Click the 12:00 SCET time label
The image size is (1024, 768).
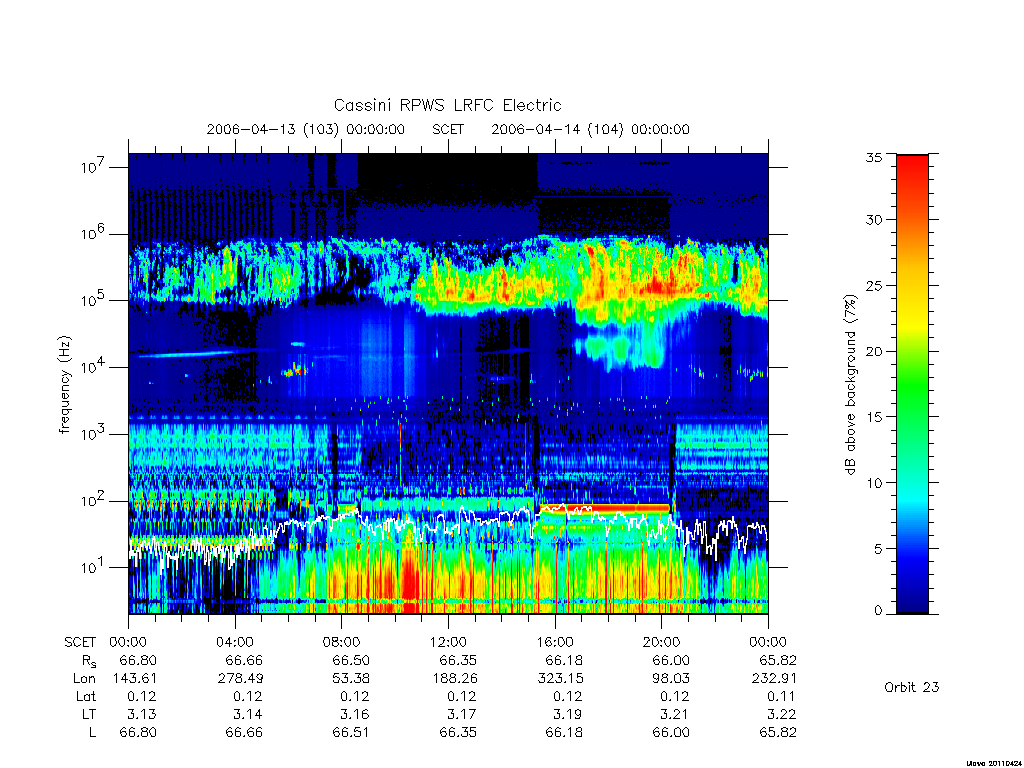[448, 642]
